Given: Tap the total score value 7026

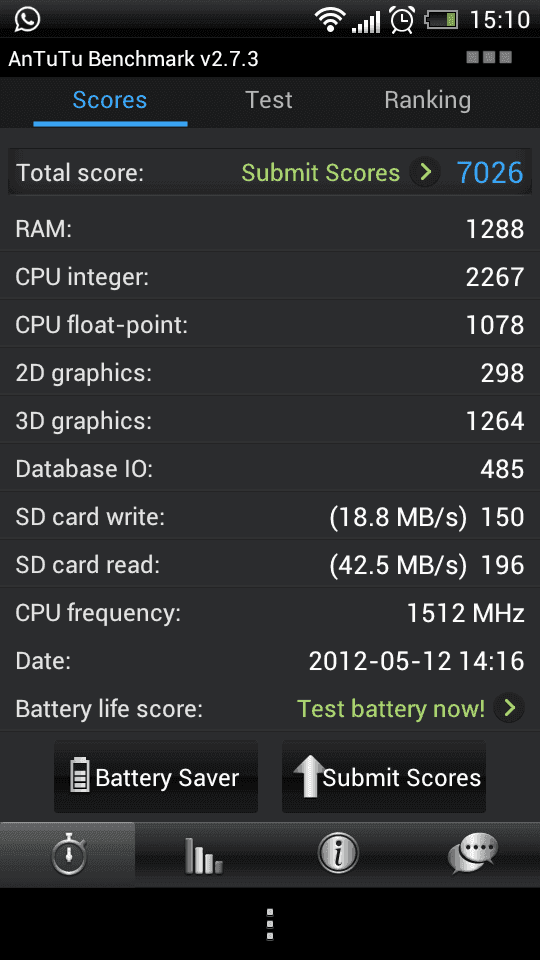Looking at the screenshot, I should (x=490, y=173).
